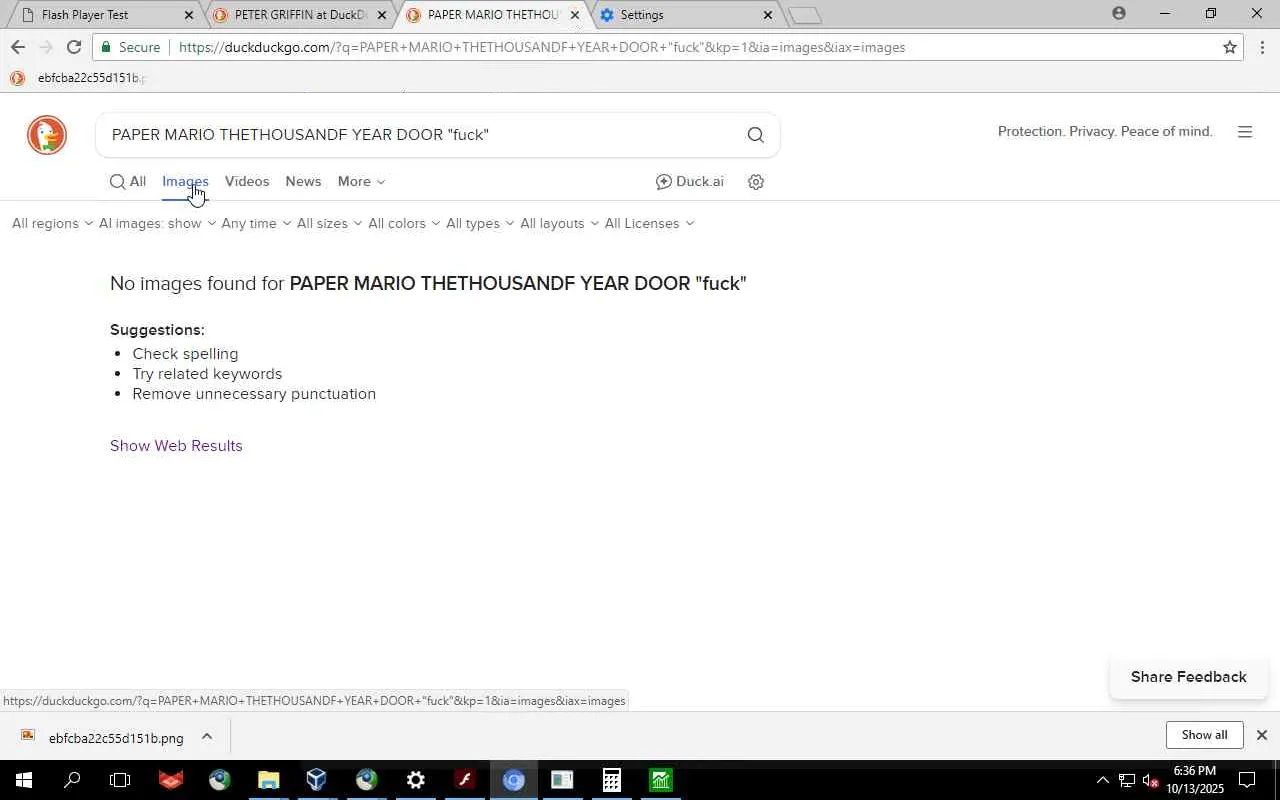Expand the All sizes filter

click(329, 224)
